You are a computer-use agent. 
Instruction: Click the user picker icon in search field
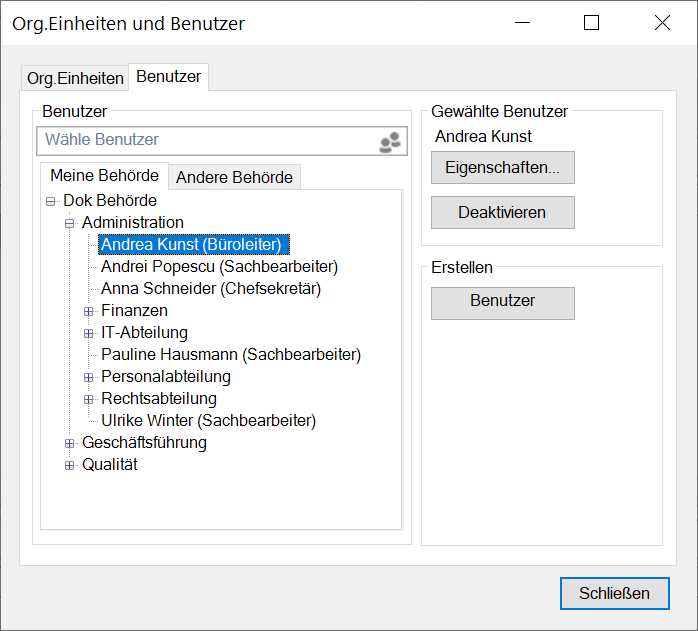pyautogui.click(x=389, y=142)
